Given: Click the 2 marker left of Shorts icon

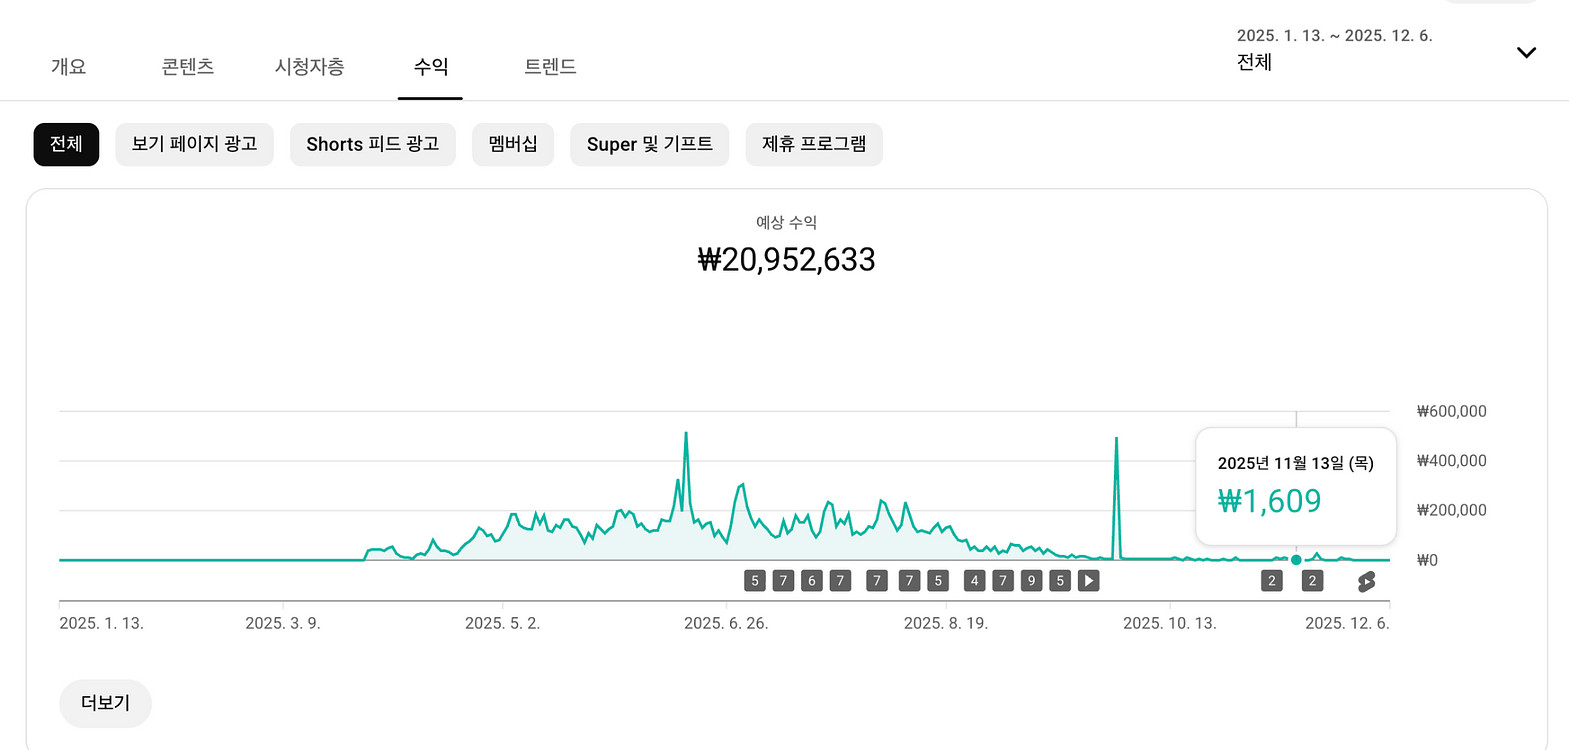Looking at the screenshot, I should tap(1312, 580).
